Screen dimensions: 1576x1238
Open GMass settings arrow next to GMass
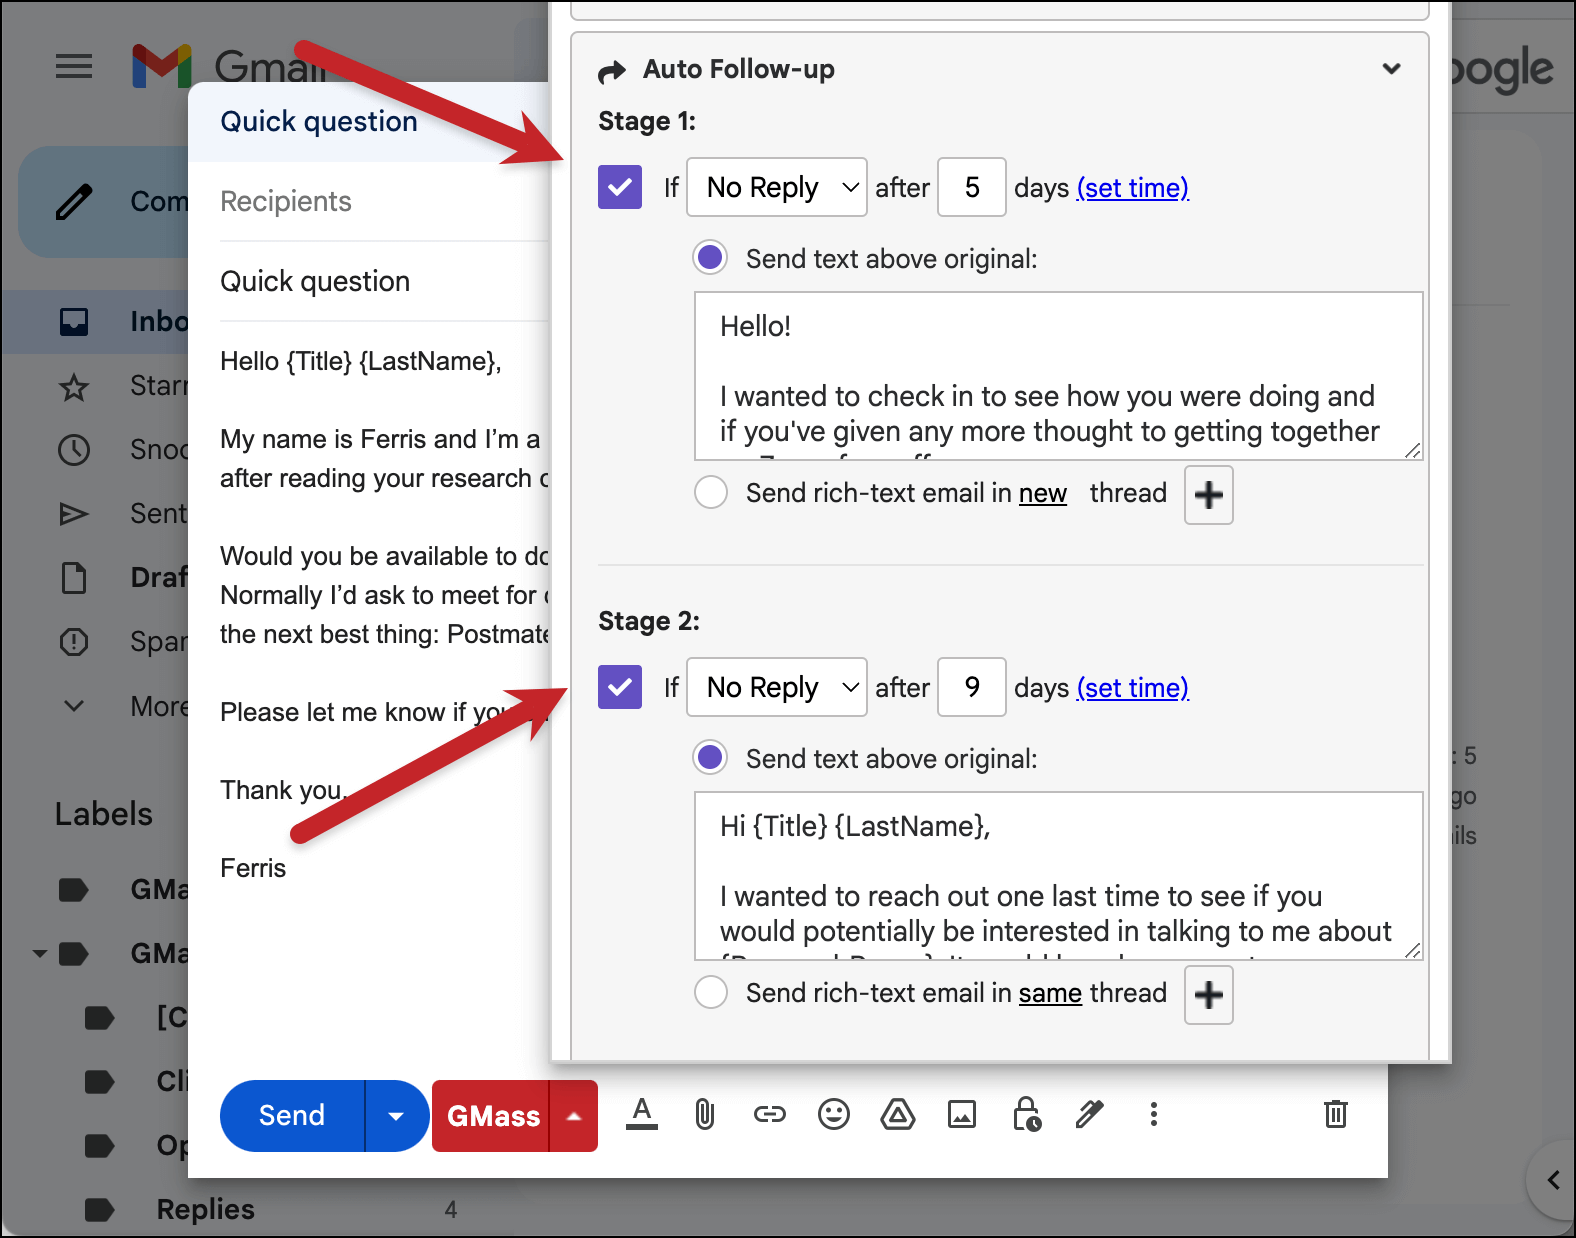[x=574, y=1116]
